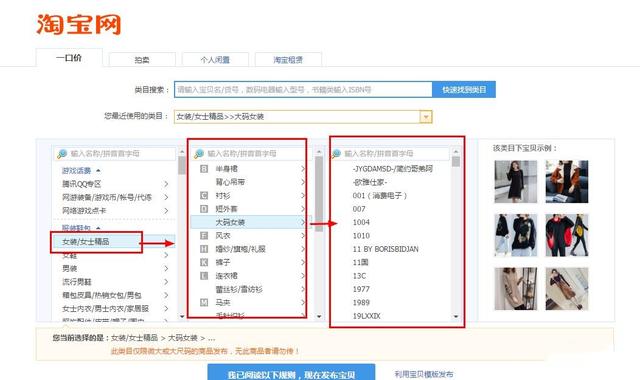
Task: Expand the 背心吊带 row chevron
Action: click(x=303, y=182)
